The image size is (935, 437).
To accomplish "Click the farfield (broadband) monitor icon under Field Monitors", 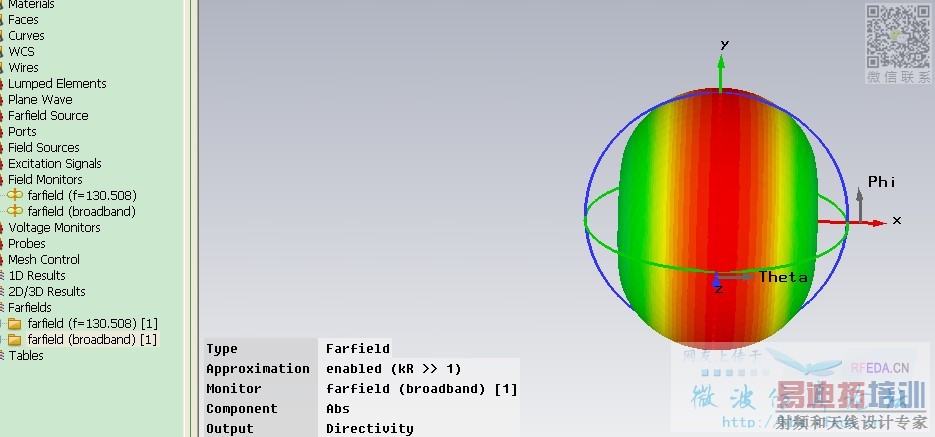I will [14, 211].
